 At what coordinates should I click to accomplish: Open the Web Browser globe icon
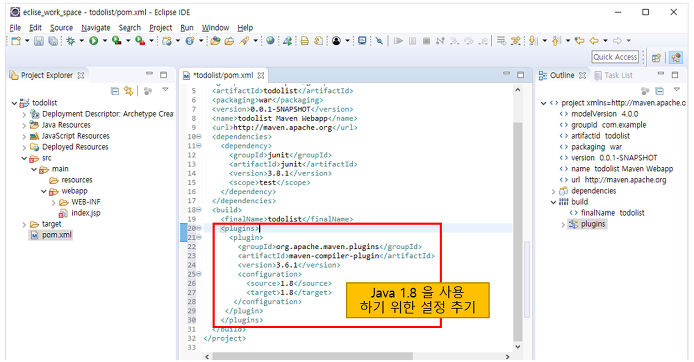270,41
